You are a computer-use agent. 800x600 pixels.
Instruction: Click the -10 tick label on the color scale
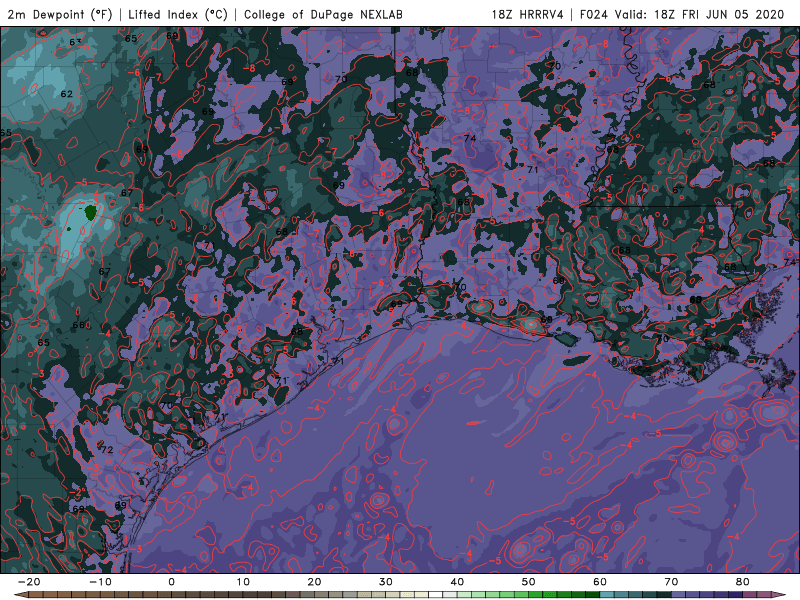pyautogui.click(x=100, y=582)
